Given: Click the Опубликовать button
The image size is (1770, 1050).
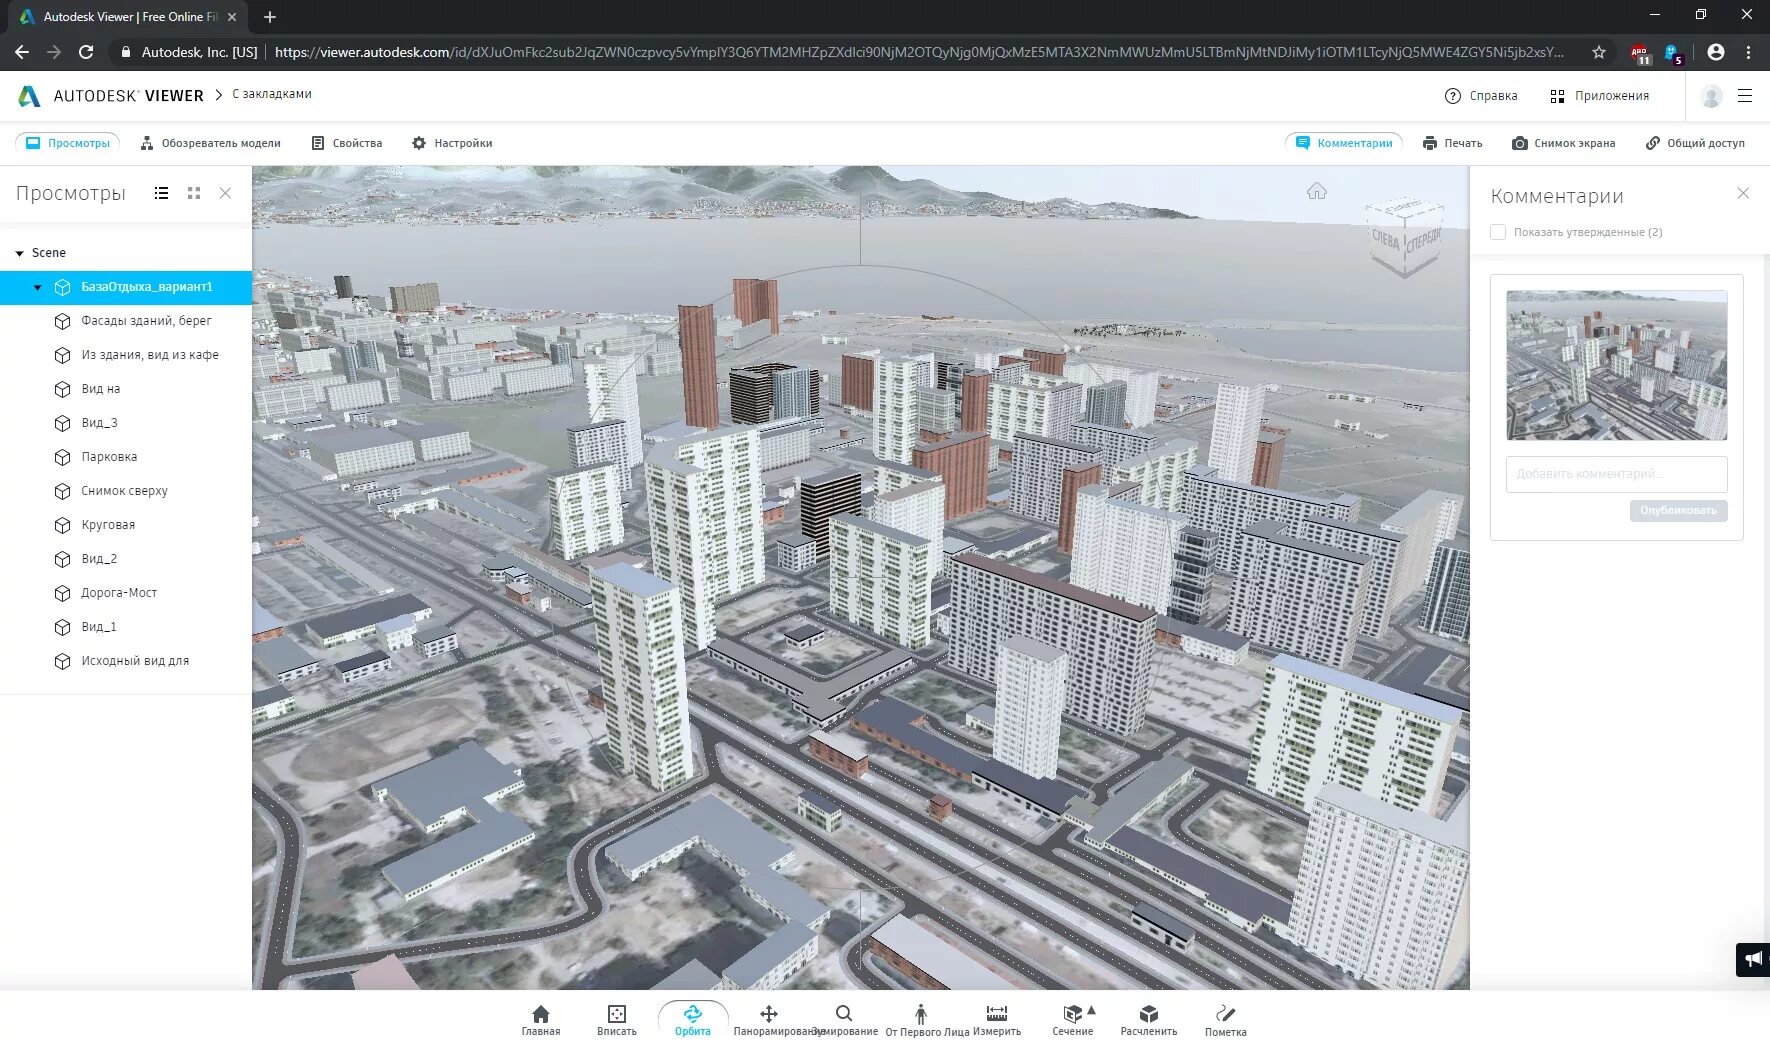Looking at the screenshot, I should point(1679,510).
